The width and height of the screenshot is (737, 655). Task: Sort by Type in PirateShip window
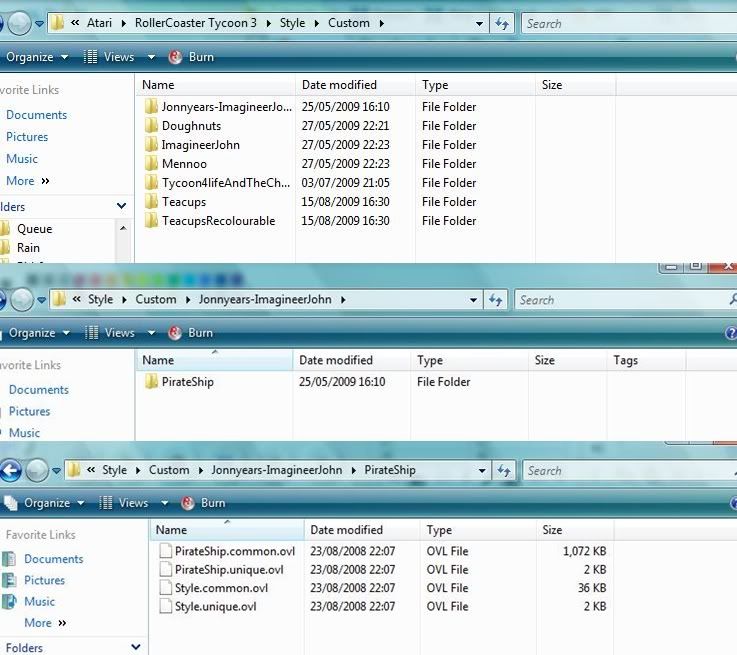pos(478,530)
